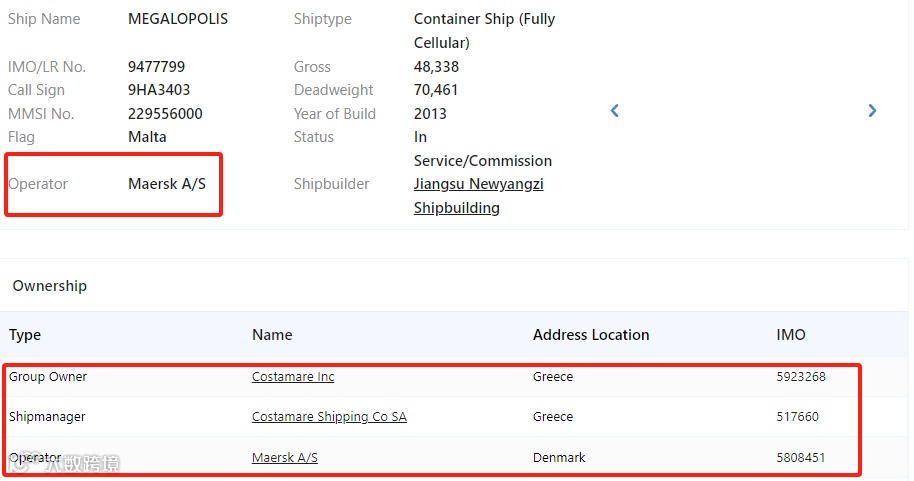This screenshot has height=481, width=914.
Task: Click the Shipmanager row type cell
Action: tap(47, 417)
